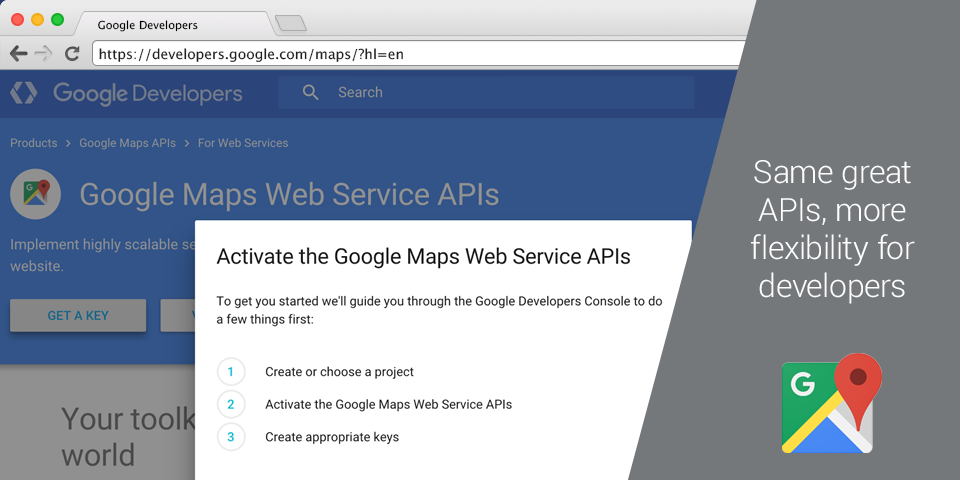Viewport: 960px width, 480px height.
Task: Click dialog title 'Activate the Google Maps Web Service APIs'
Action: (424, 256)
